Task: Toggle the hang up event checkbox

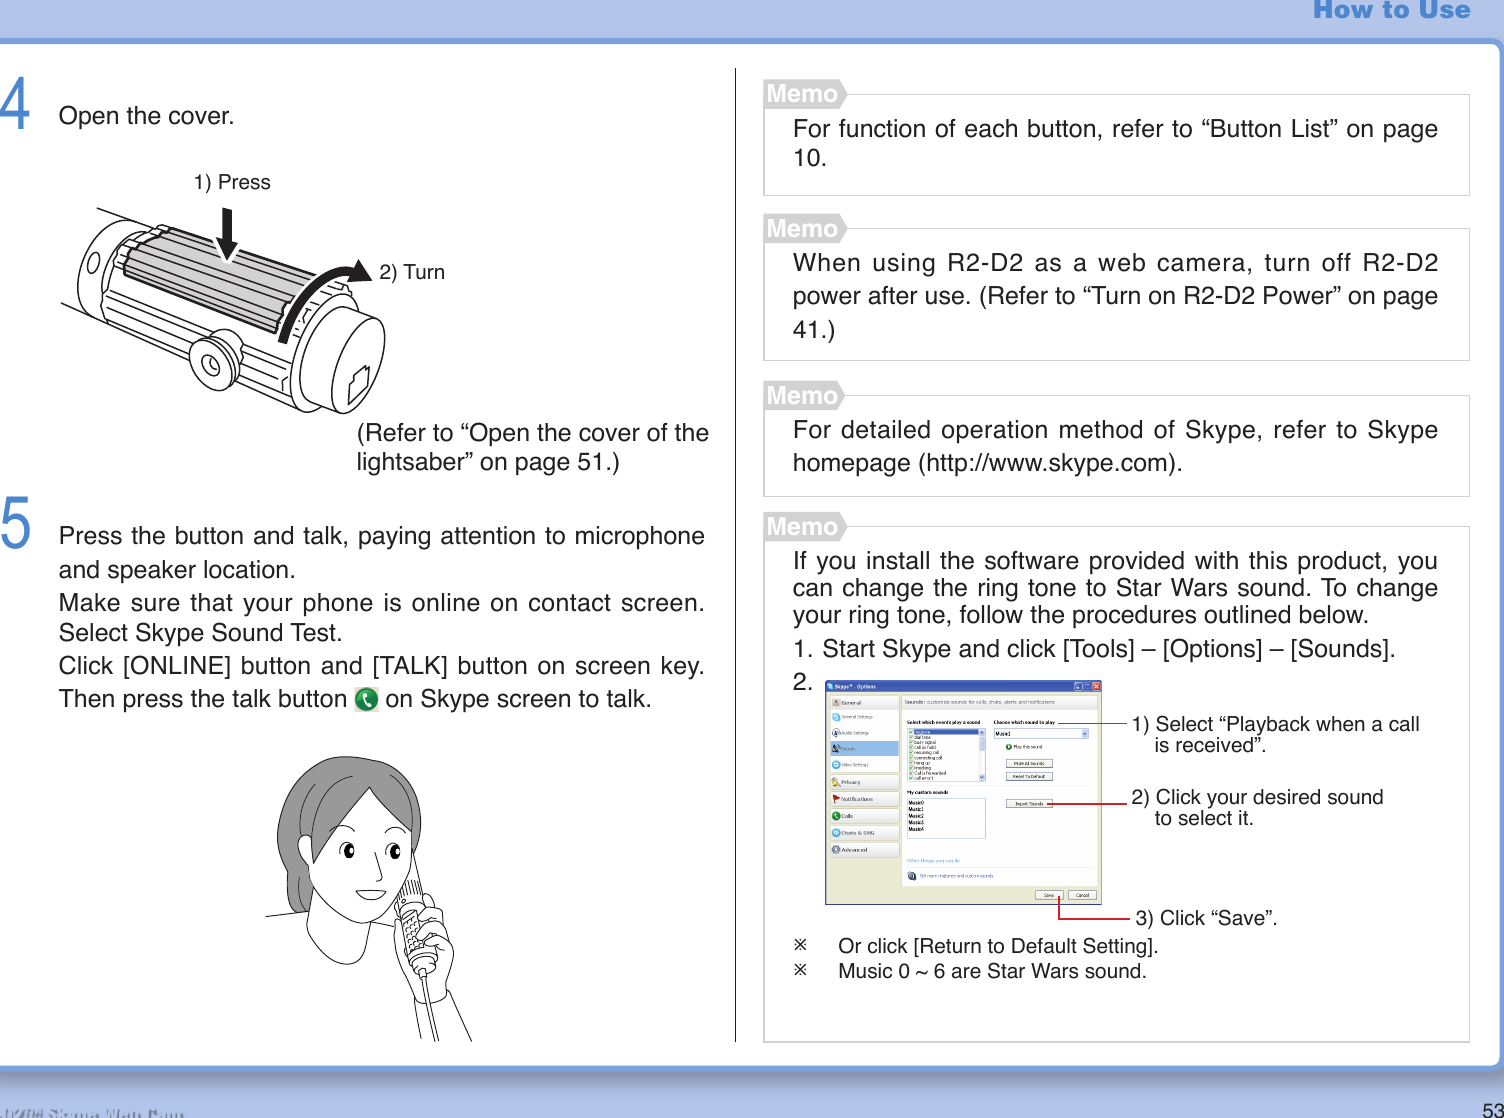Action: point(911,763)
